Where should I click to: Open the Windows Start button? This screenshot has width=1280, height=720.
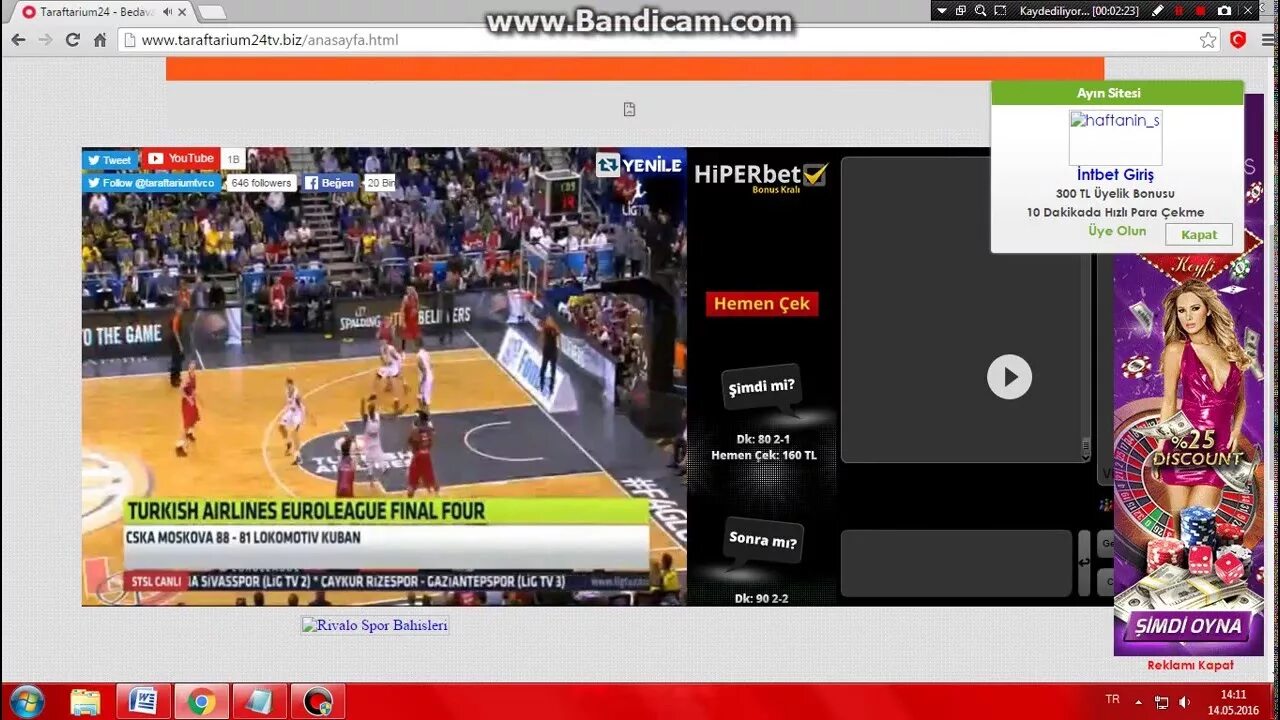point(26,701)
